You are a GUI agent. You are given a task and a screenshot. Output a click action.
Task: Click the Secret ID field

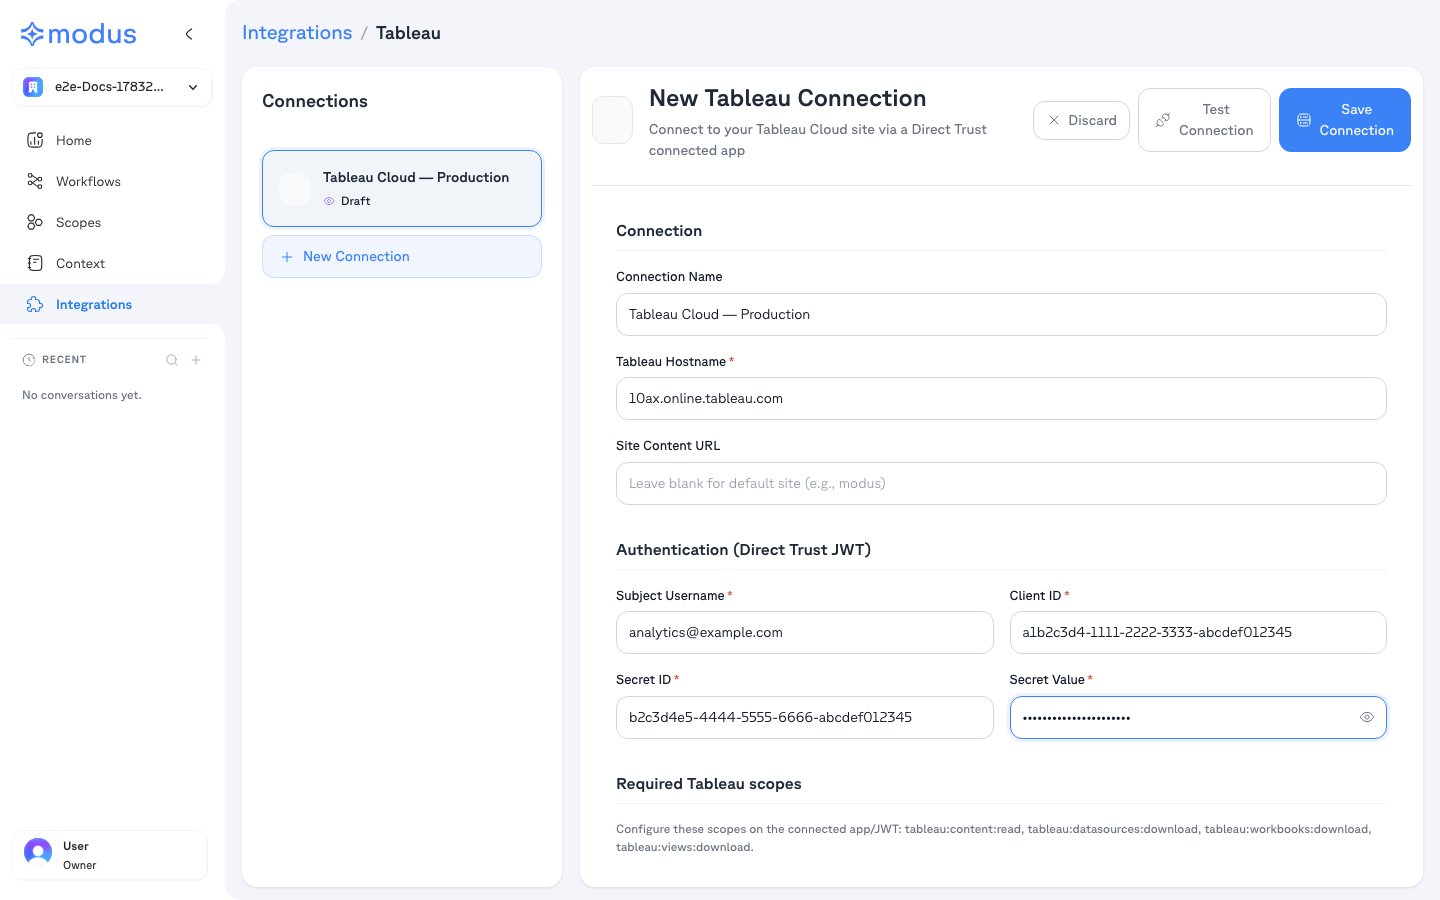[805, 717]
